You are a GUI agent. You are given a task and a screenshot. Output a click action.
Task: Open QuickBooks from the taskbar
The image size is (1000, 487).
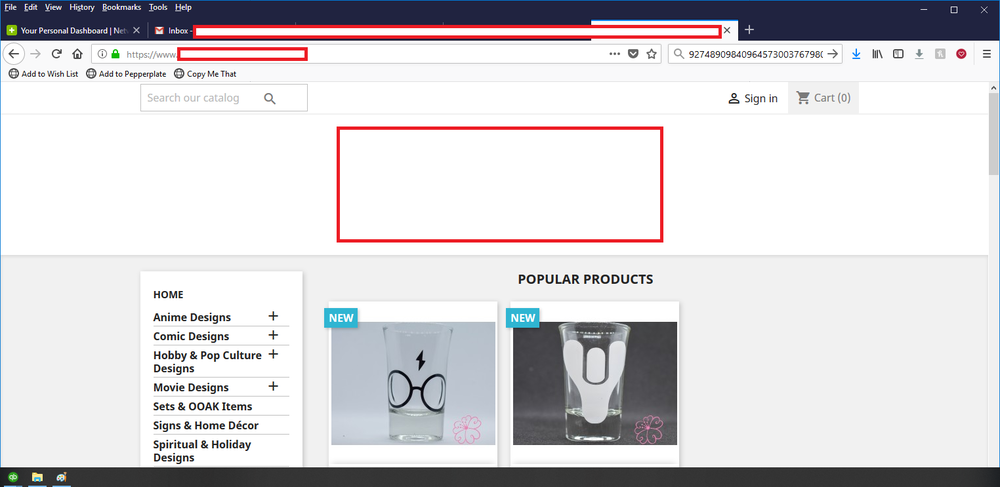click(13, 477)
